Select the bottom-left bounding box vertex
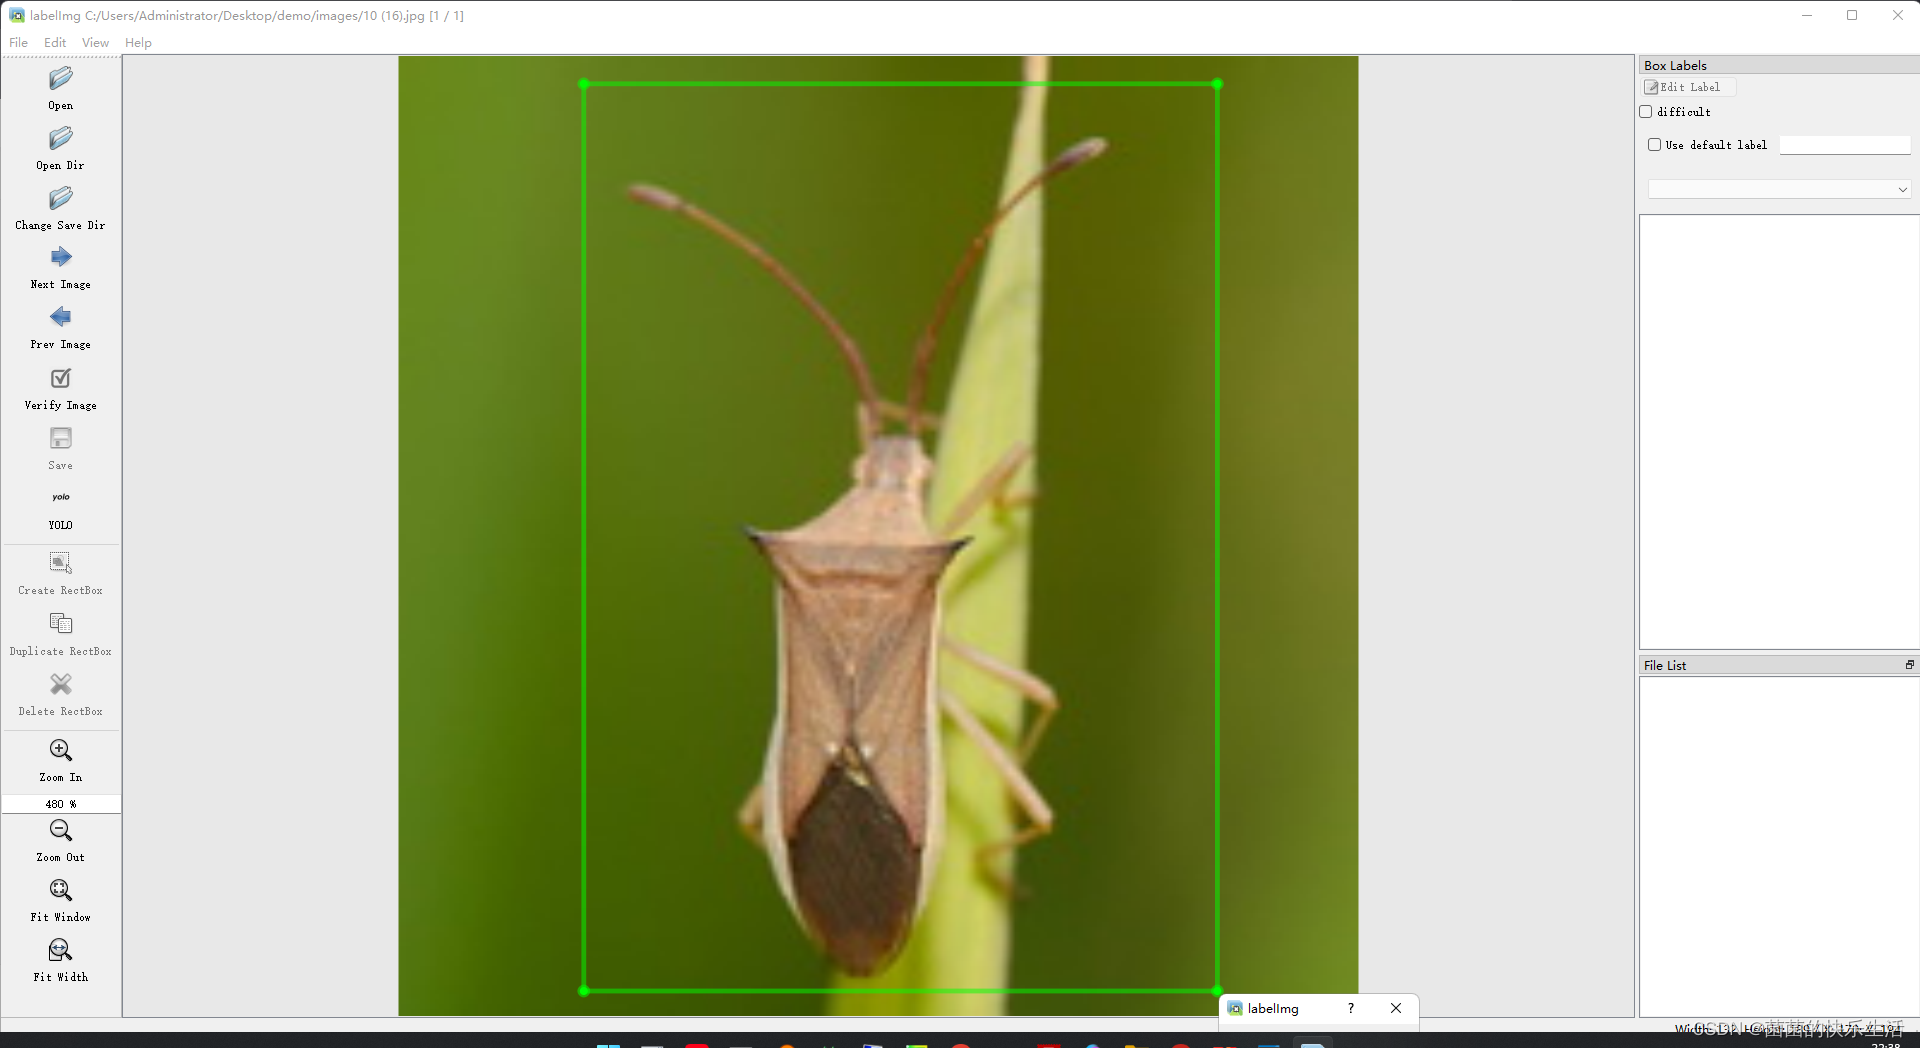The height and width of the screenshot is (1048, 1920). pyautogui.click(x=584, y=991)
